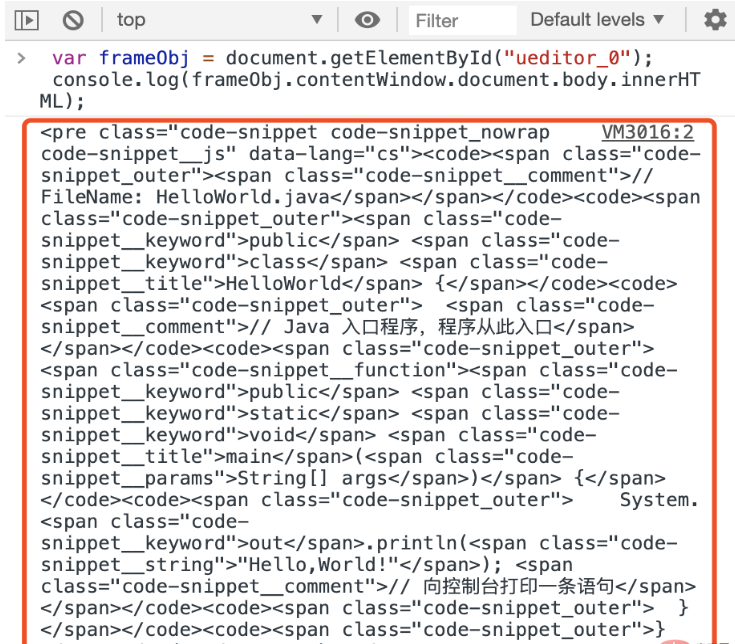Expand the Default levels dropdown
This screenshot has width=735, height=644.
coord(597,19)
